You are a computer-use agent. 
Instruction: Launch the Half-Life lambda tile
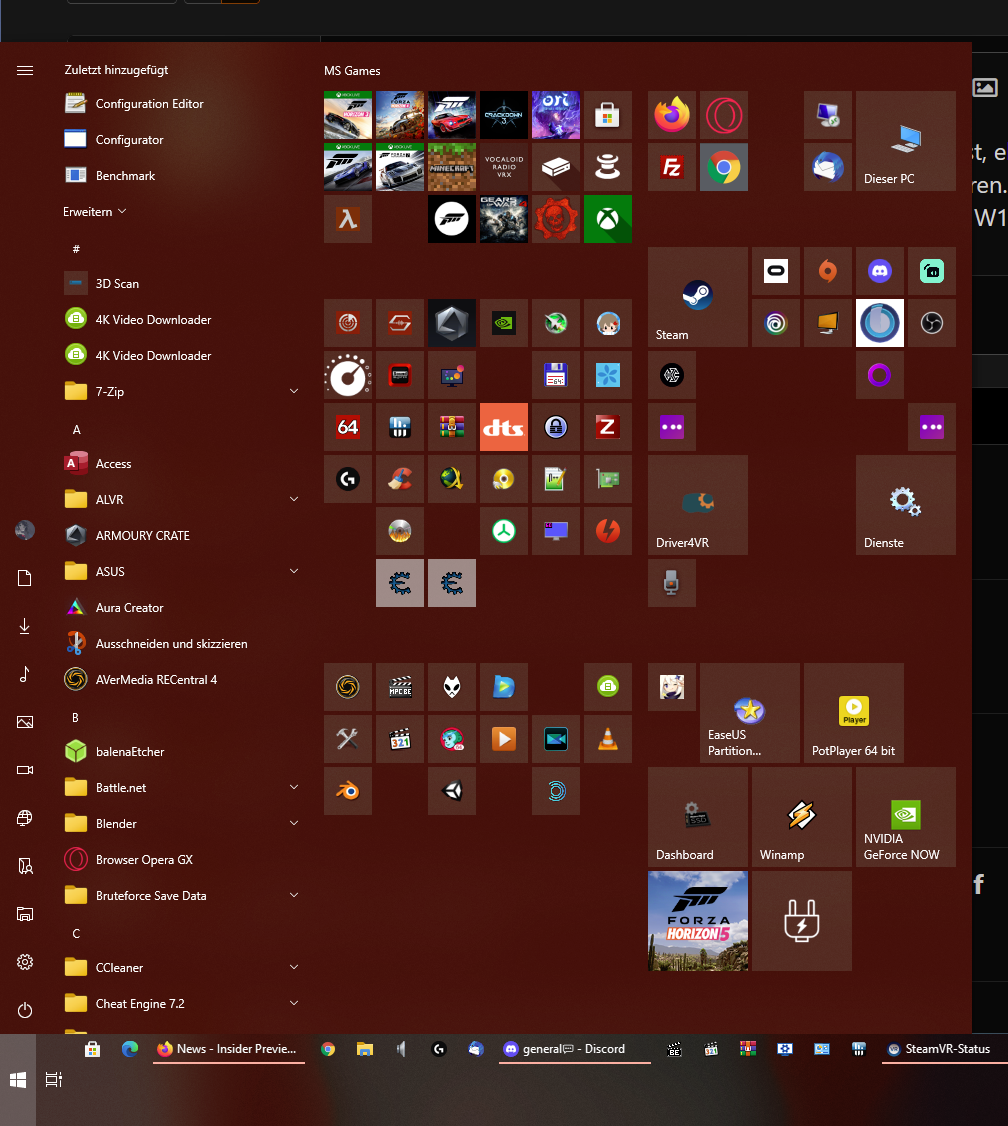coord(347,219)
